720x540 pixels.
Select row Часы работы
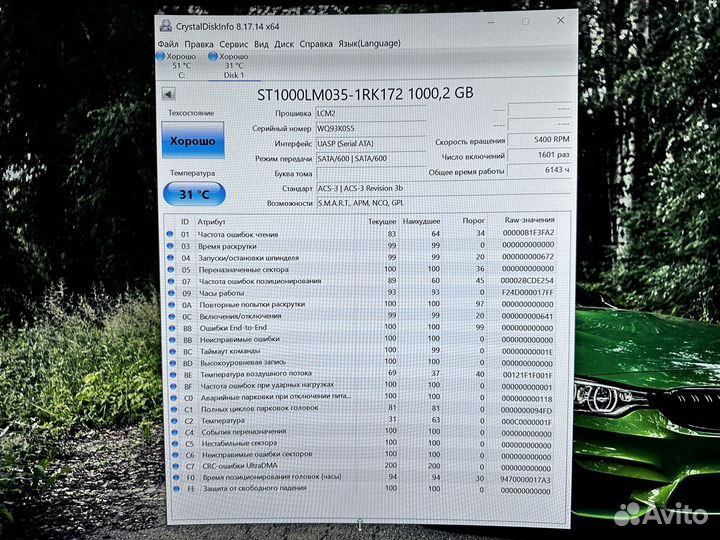[361, 292]
